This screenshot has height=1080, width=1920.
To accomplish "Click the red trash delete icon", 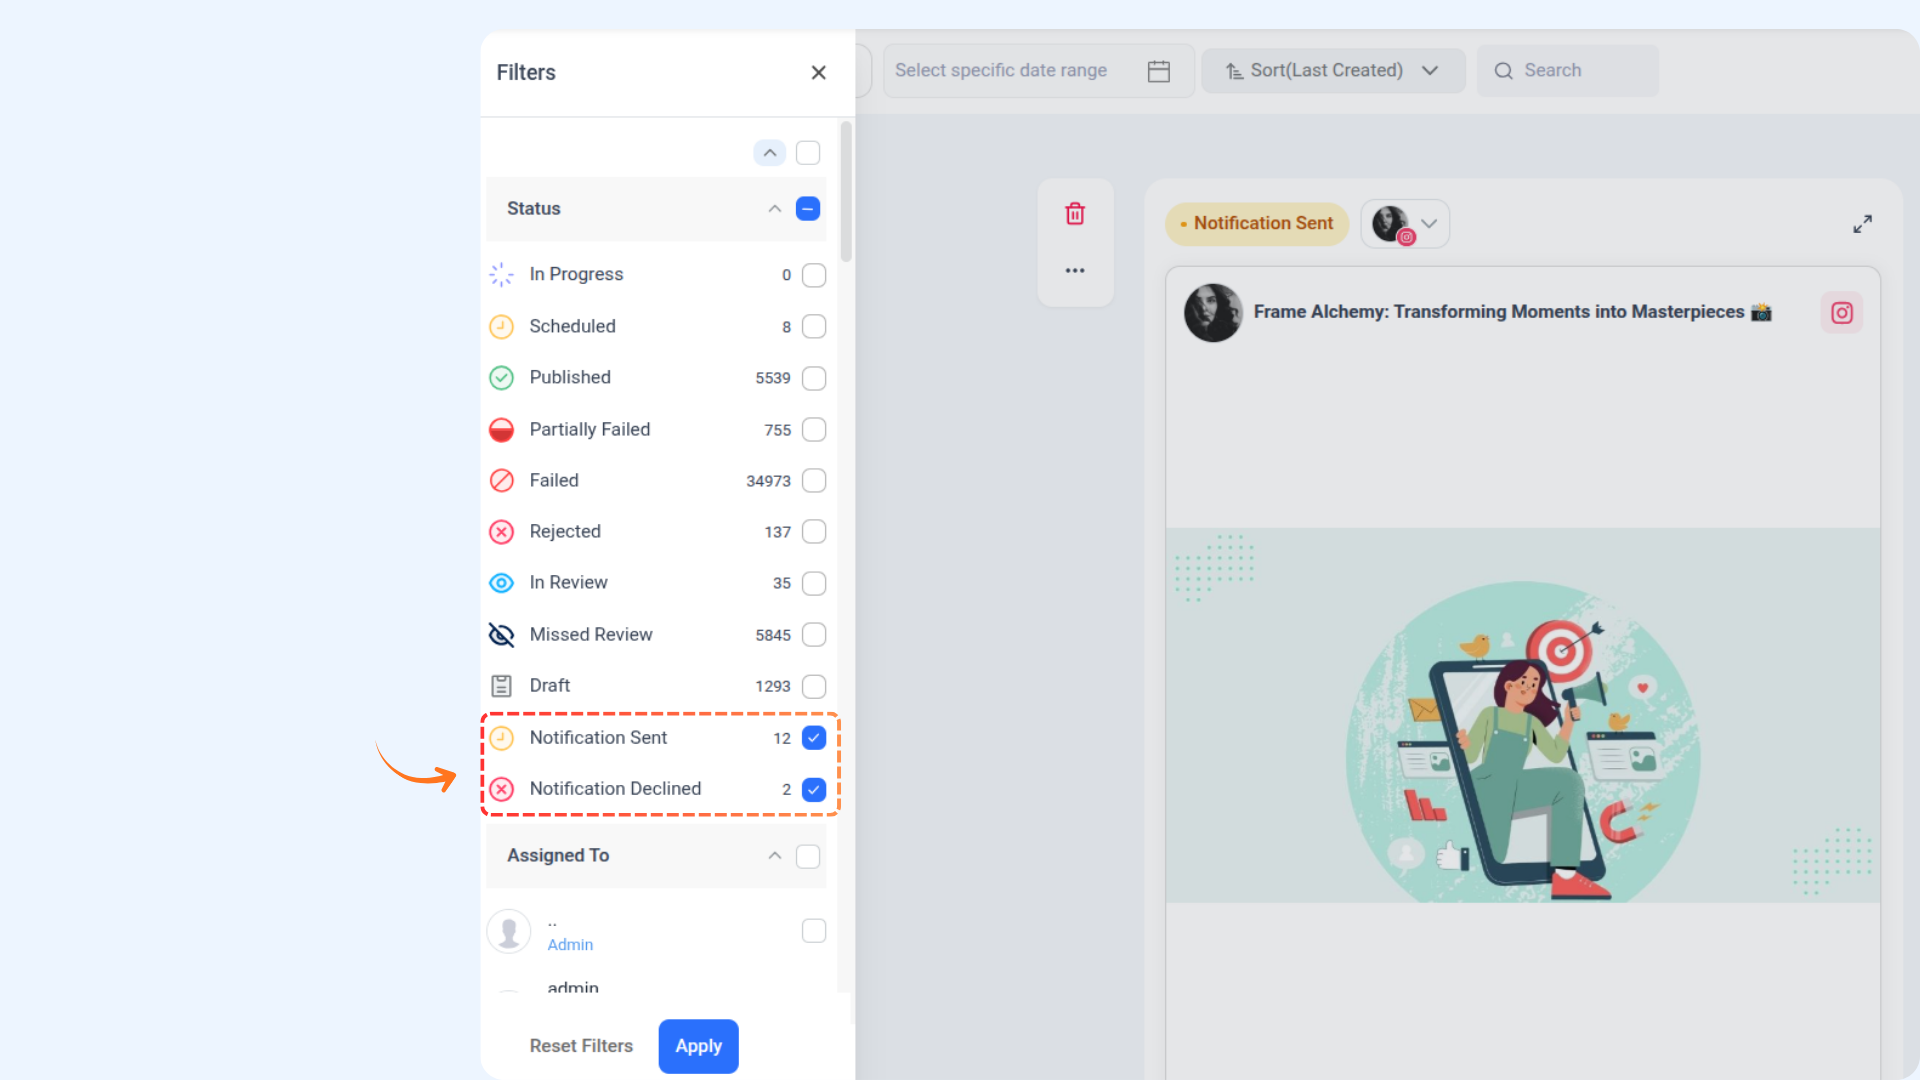I will click(x=1075, y=213).
